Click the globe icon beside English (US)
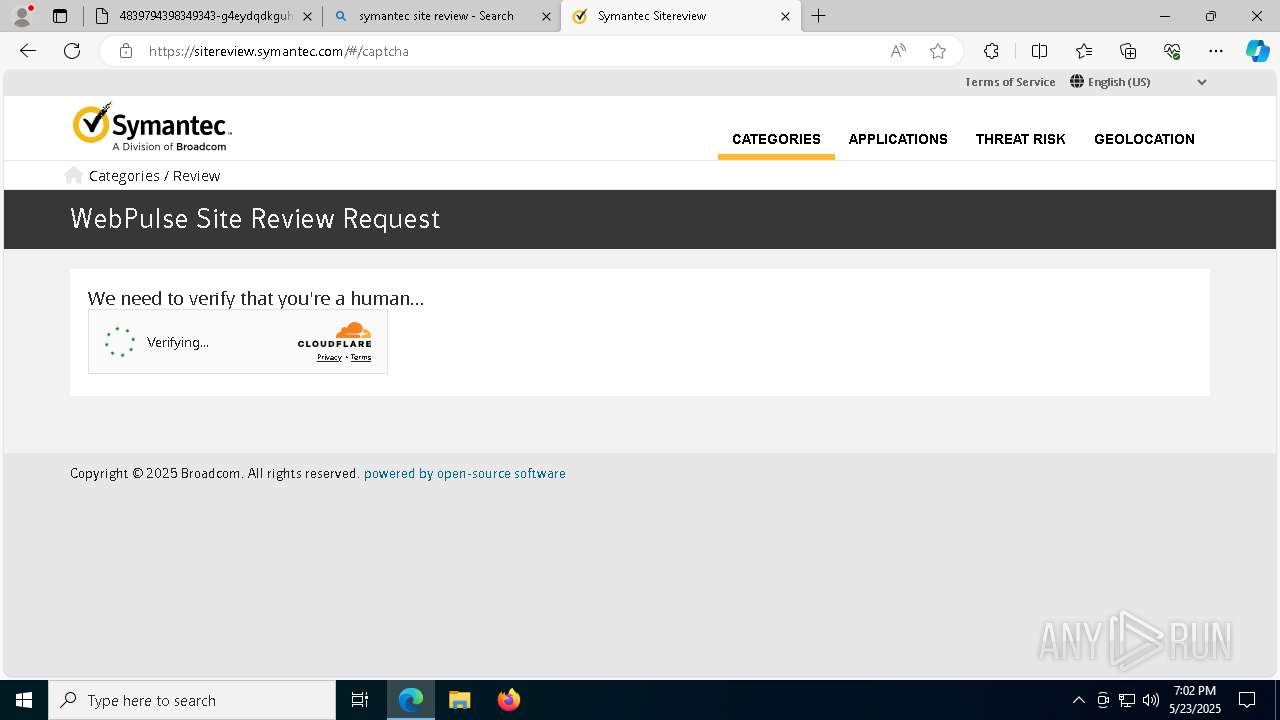The height and width of the screenshot is (720, 1280). click(1077, 82)
